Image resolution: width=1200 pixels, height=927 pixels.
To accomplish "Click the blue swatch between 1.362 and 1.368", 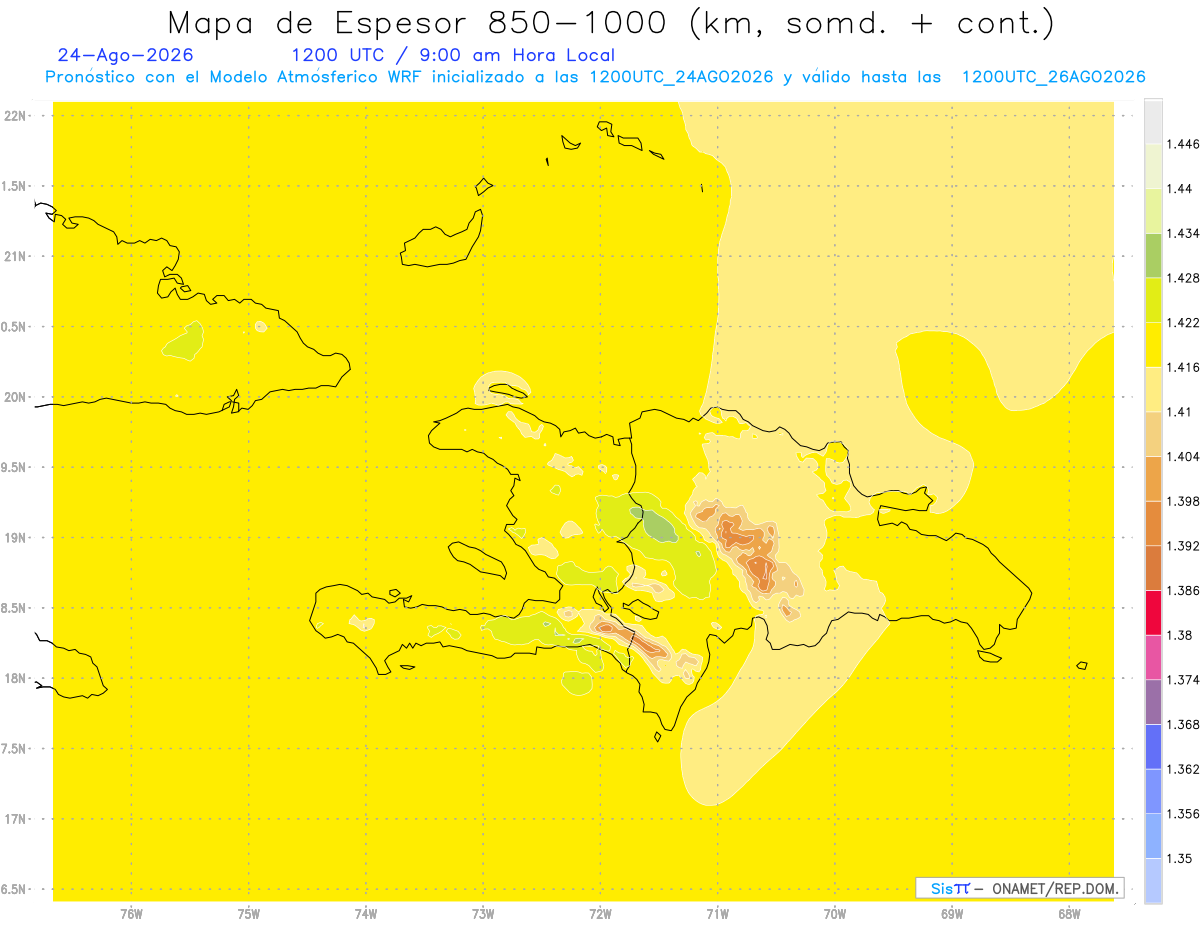I will click(x=1153, y=746).
